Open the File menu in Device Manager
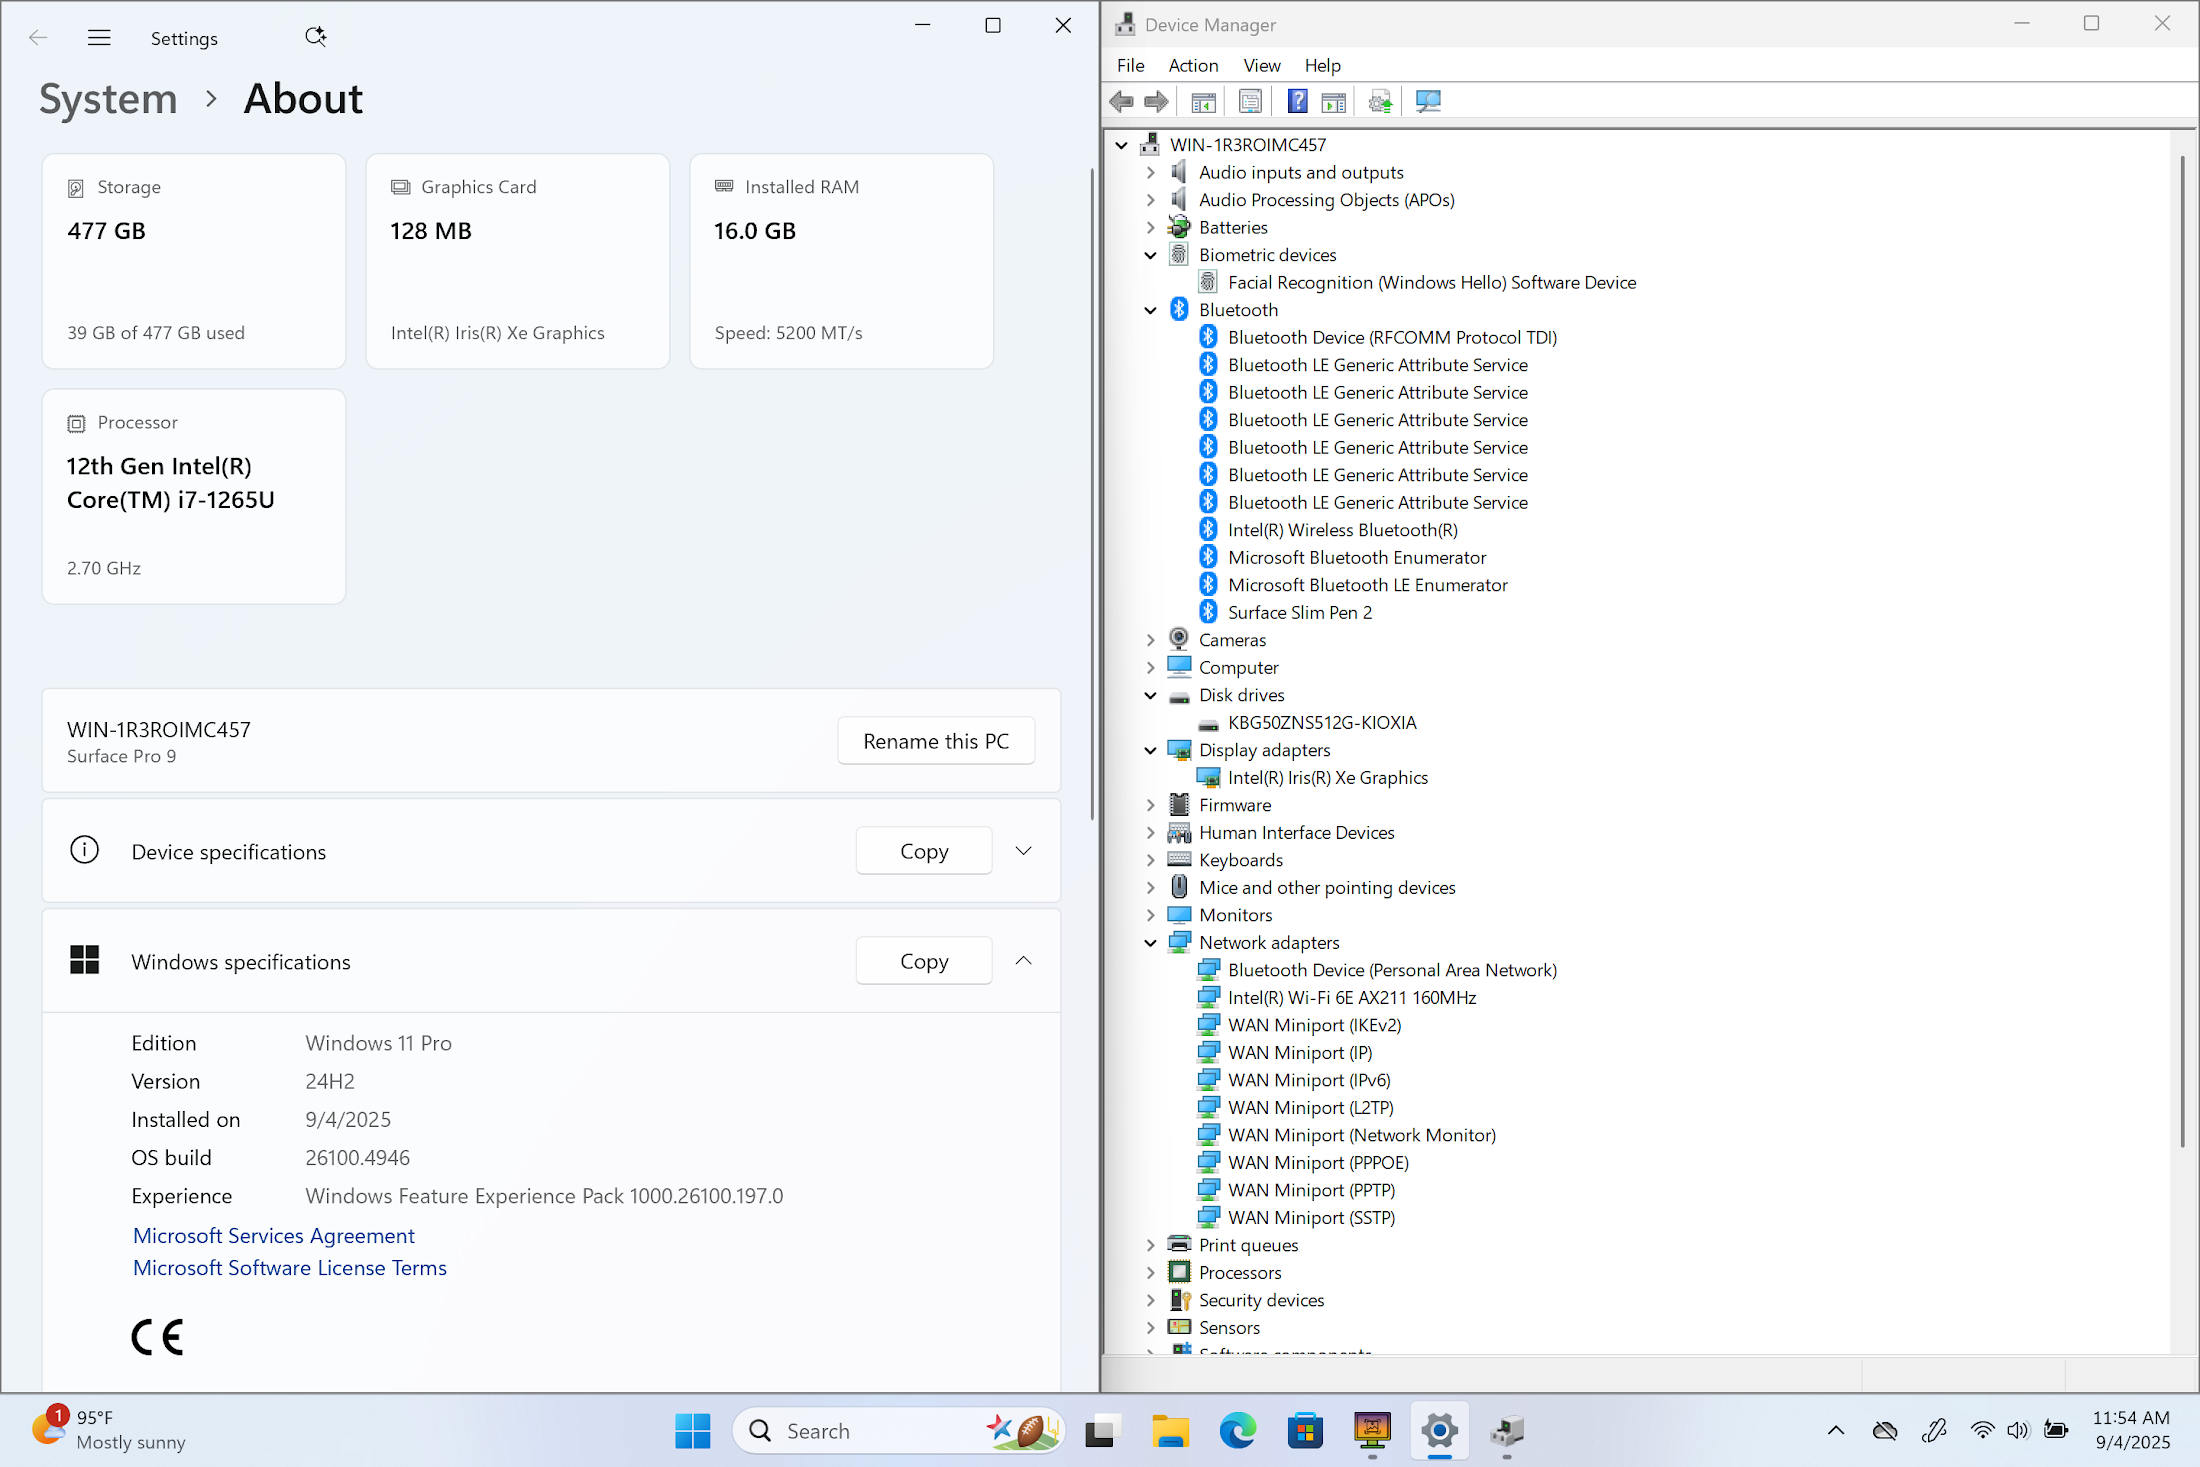The height and width of the screenshot is (1467, 2200). click(1130, 65)
